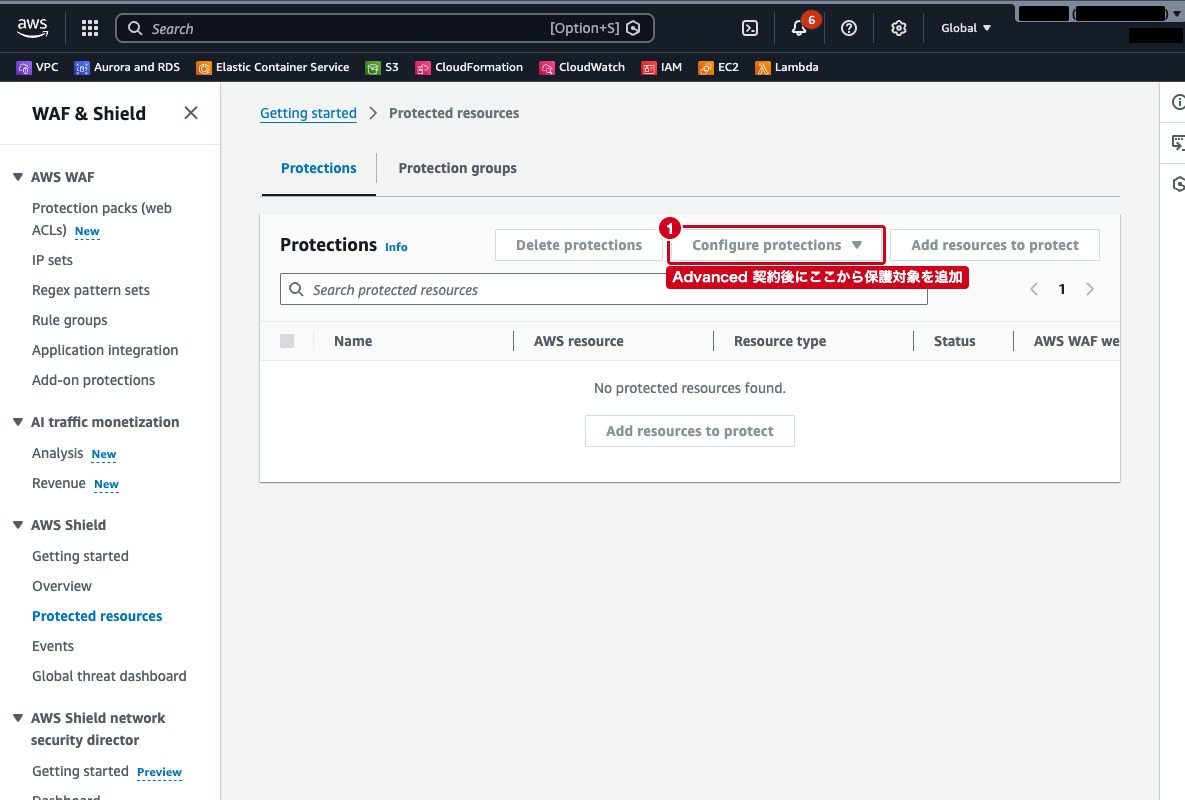Image resolution: width=1185 pixels, height=800 pixels.
Task: Click the Amazon Q icon in the search box
Action: click(x=633, y=28)
